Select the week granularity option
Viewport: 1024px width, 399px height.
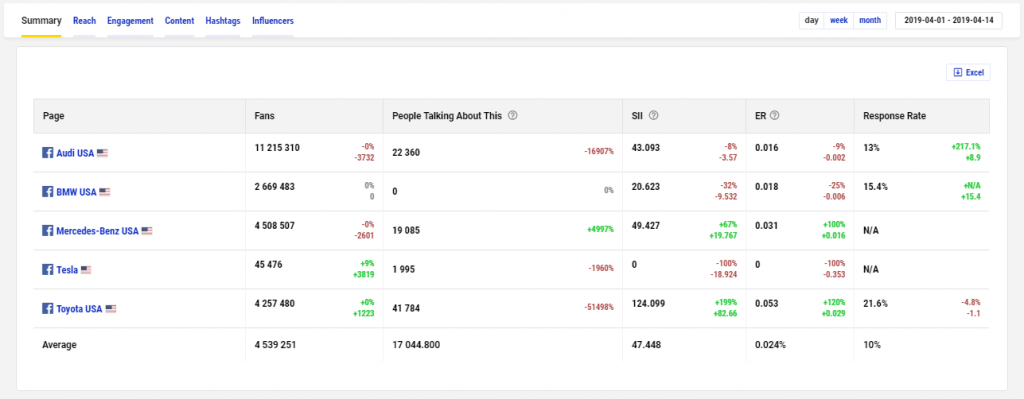point(839,20)
